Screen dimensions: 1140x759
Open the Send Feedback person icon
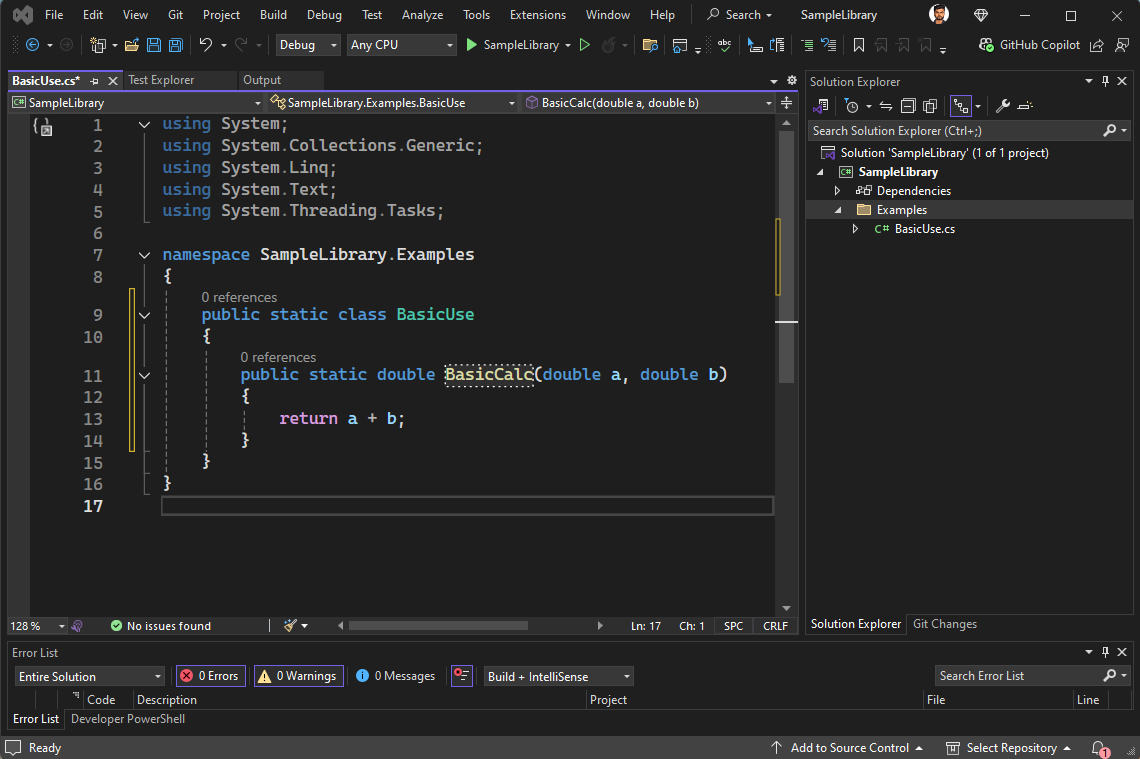click(x=1122, y=45)
